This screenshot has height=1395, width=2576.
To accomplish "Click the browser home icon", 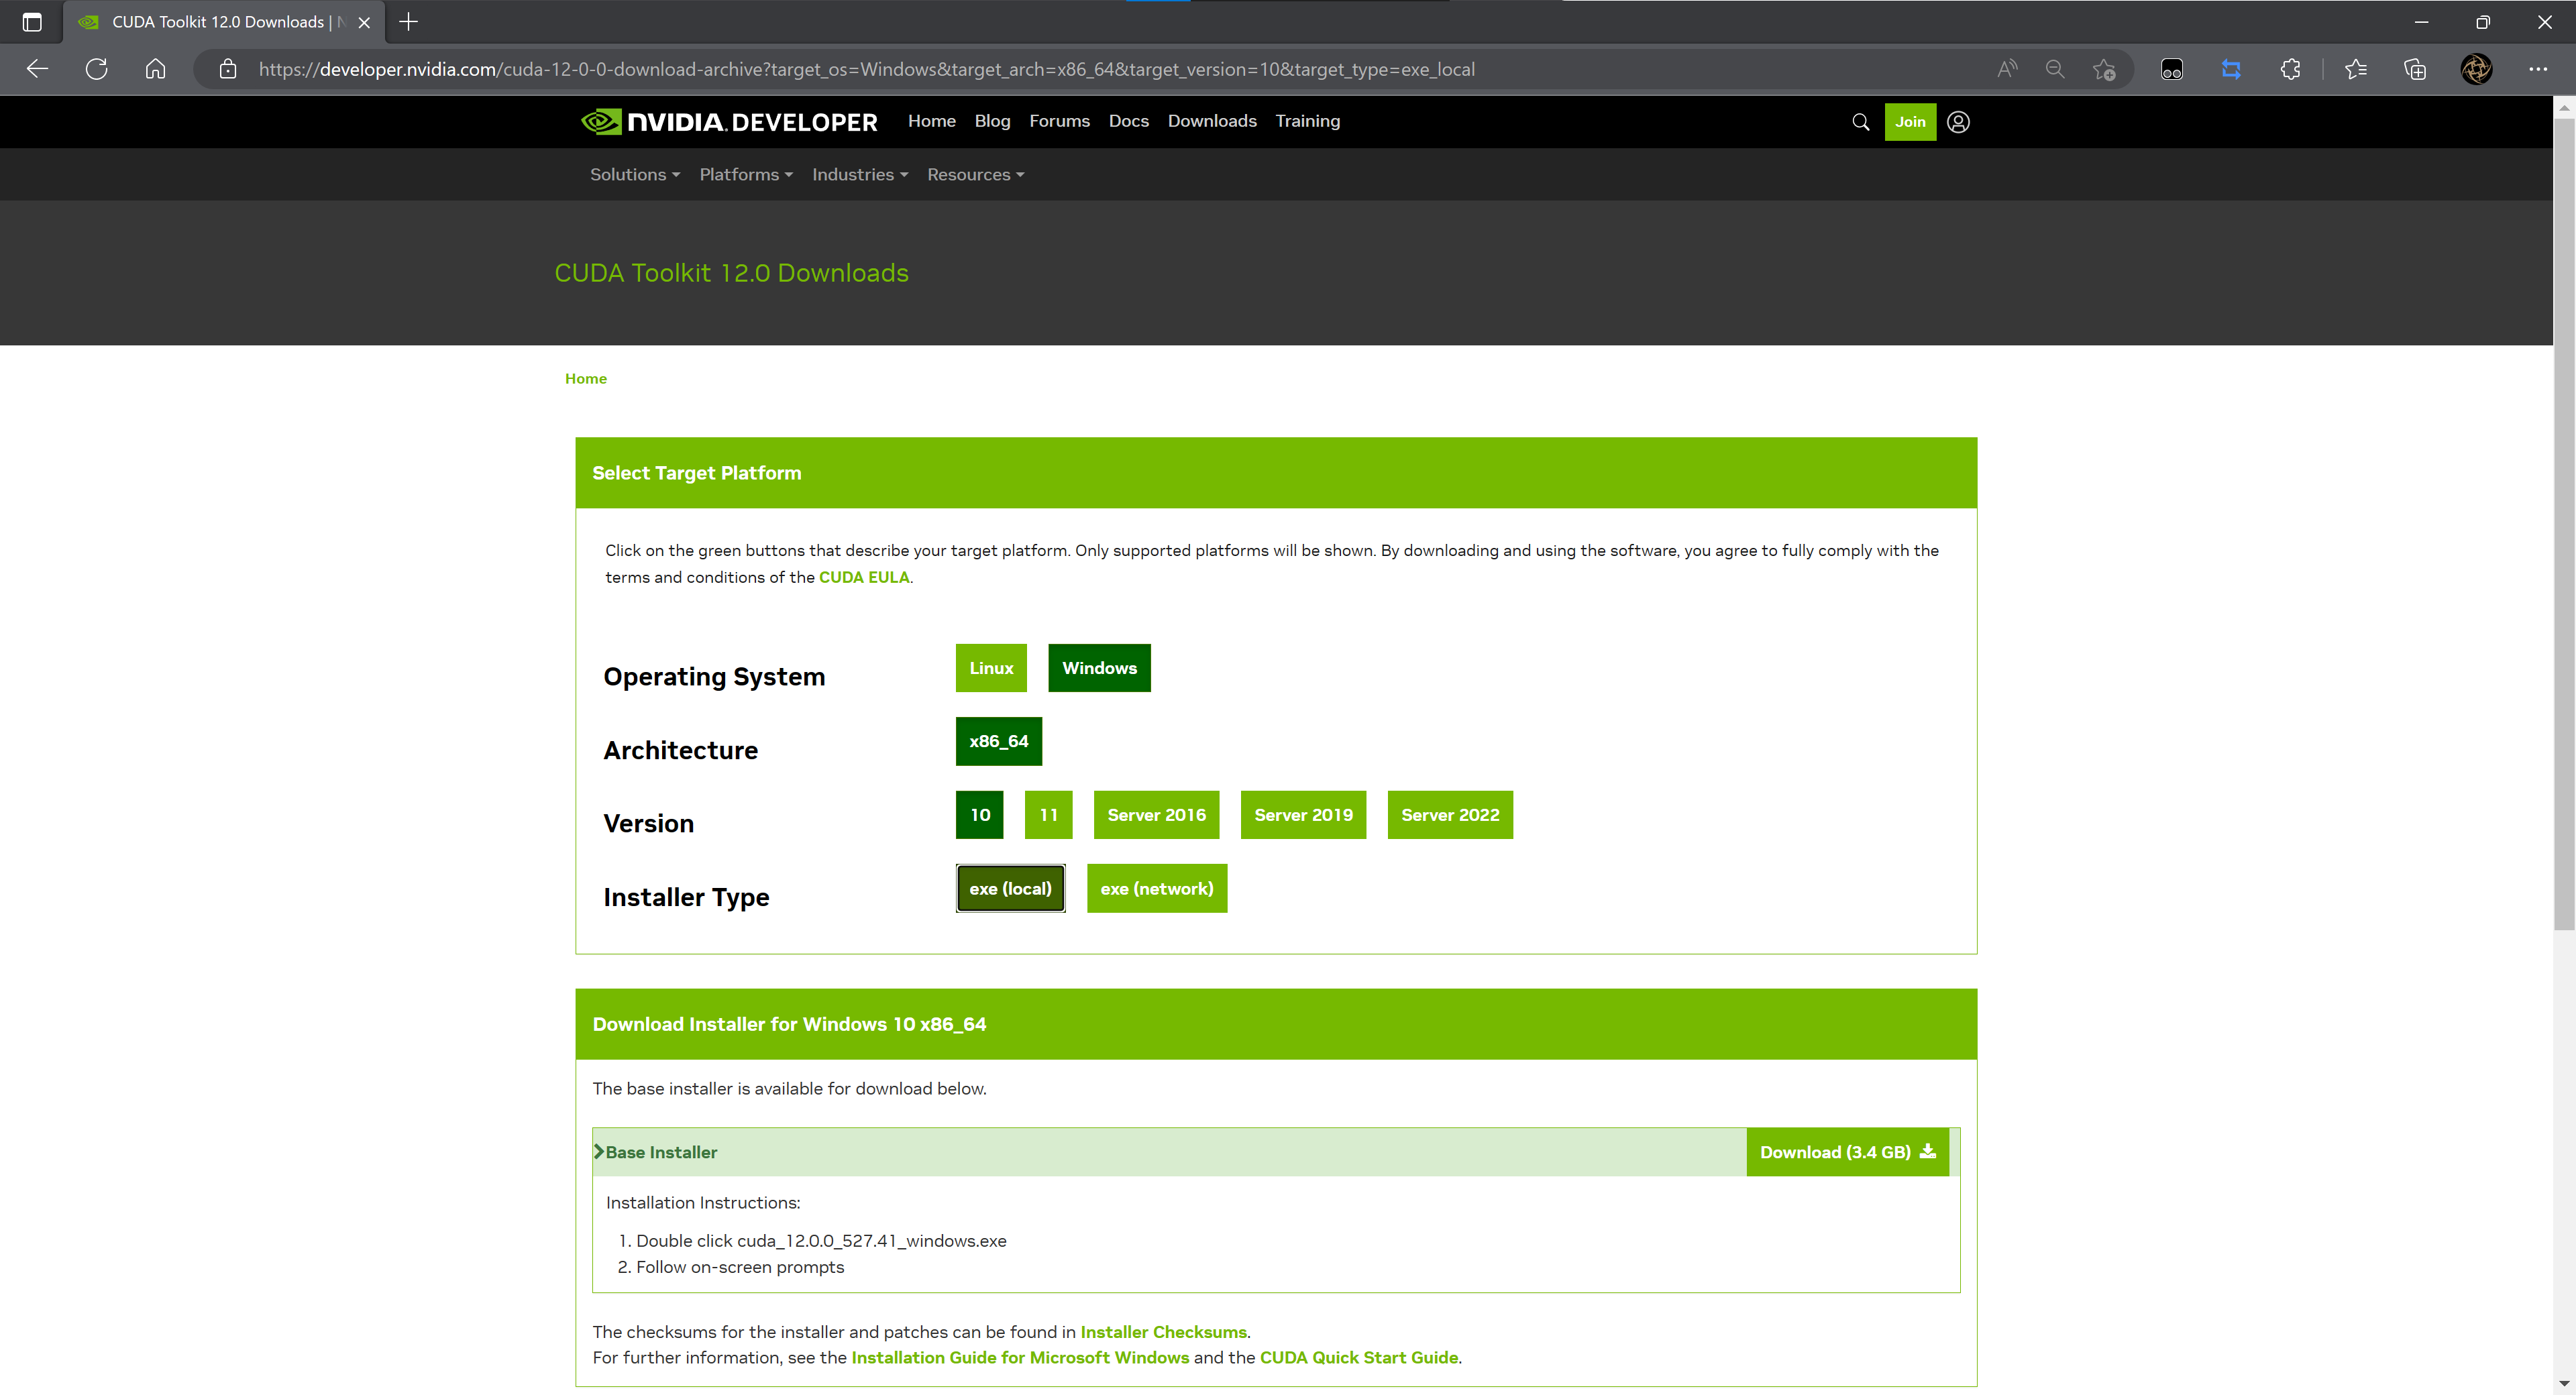I will tap(155, 69).
